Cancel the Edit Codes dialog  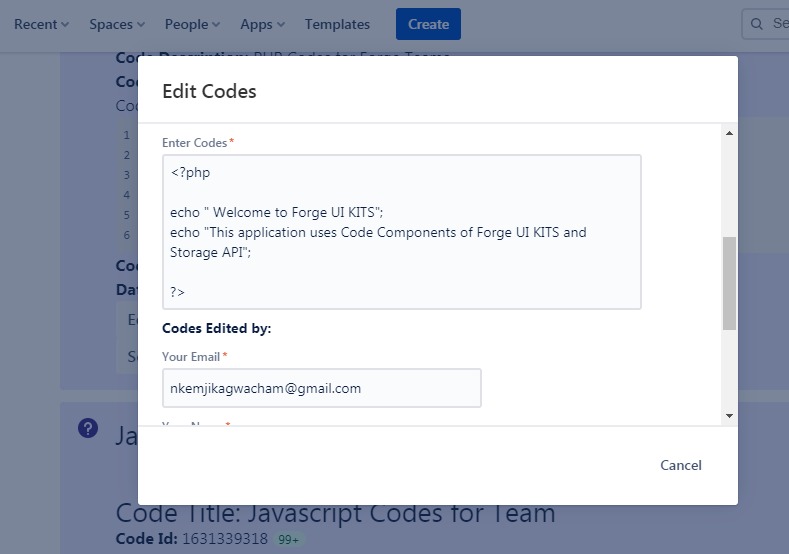click(681, 465)
